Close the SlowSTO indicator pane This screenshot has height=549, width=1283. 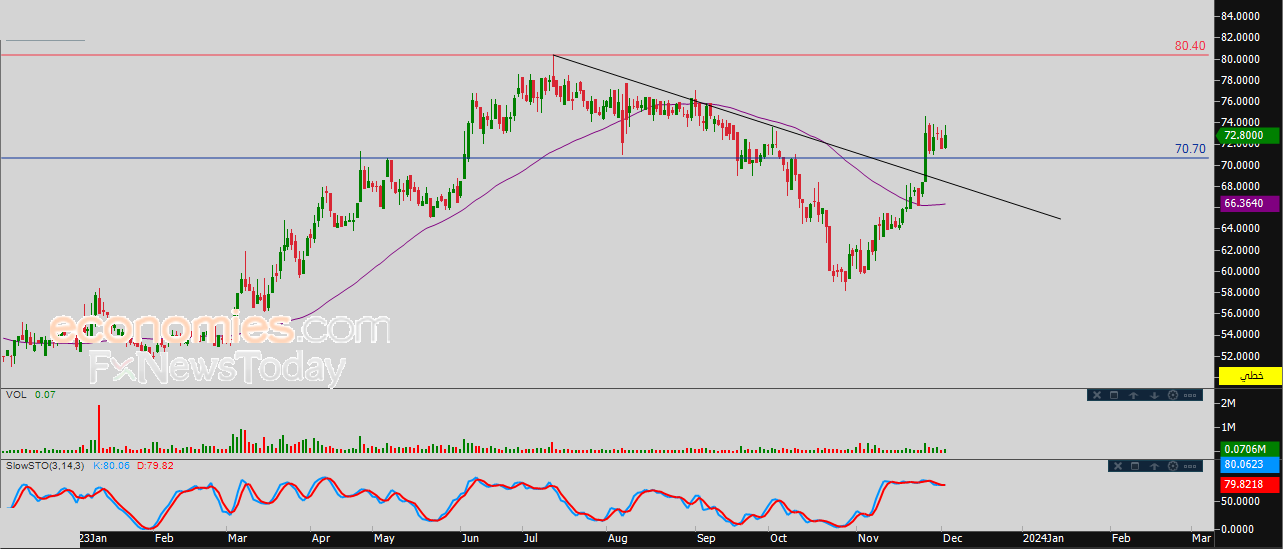(x=1118, y=466)
